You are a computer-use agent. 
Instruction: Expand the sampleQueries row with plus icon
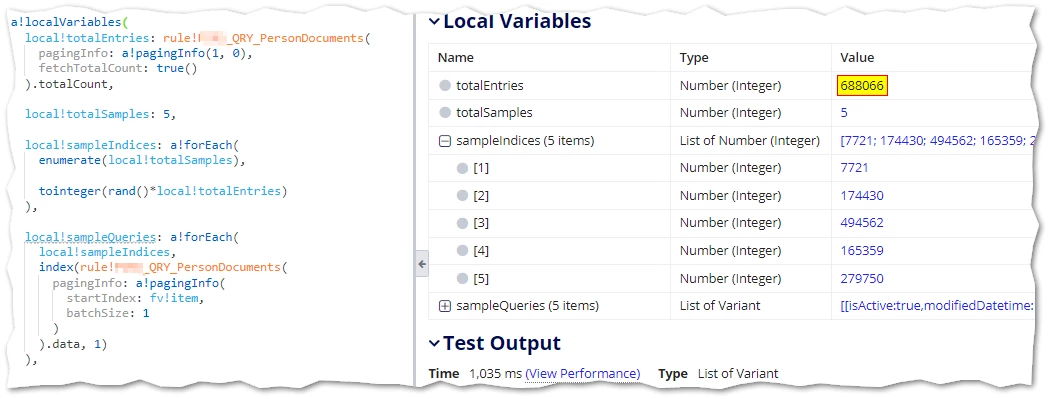tap(444, 306)
